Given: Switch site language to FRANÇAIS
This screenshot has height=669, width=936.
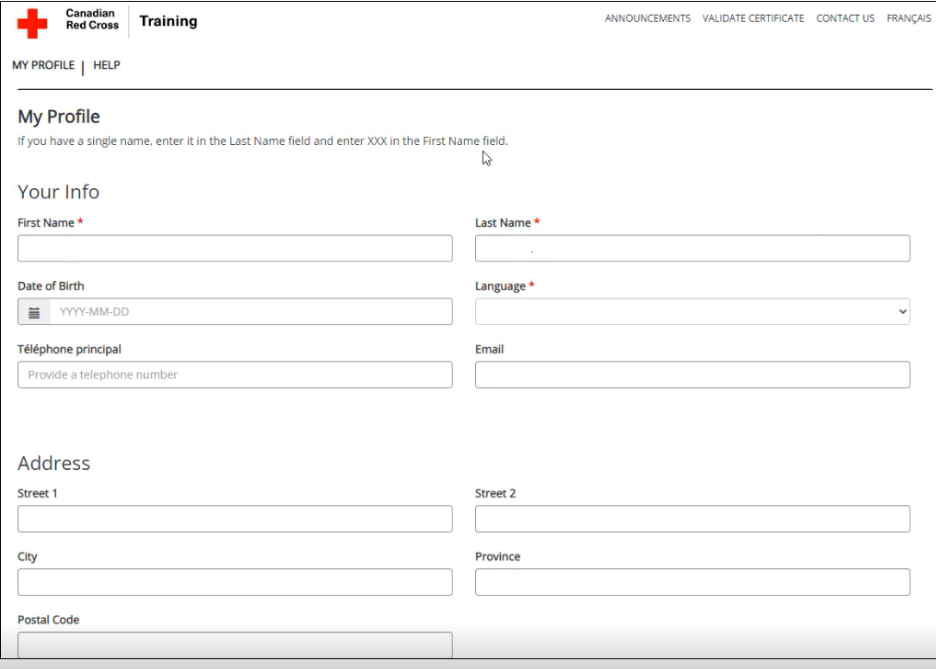Looking at the screenshot, I should click(x=907, y=17).
